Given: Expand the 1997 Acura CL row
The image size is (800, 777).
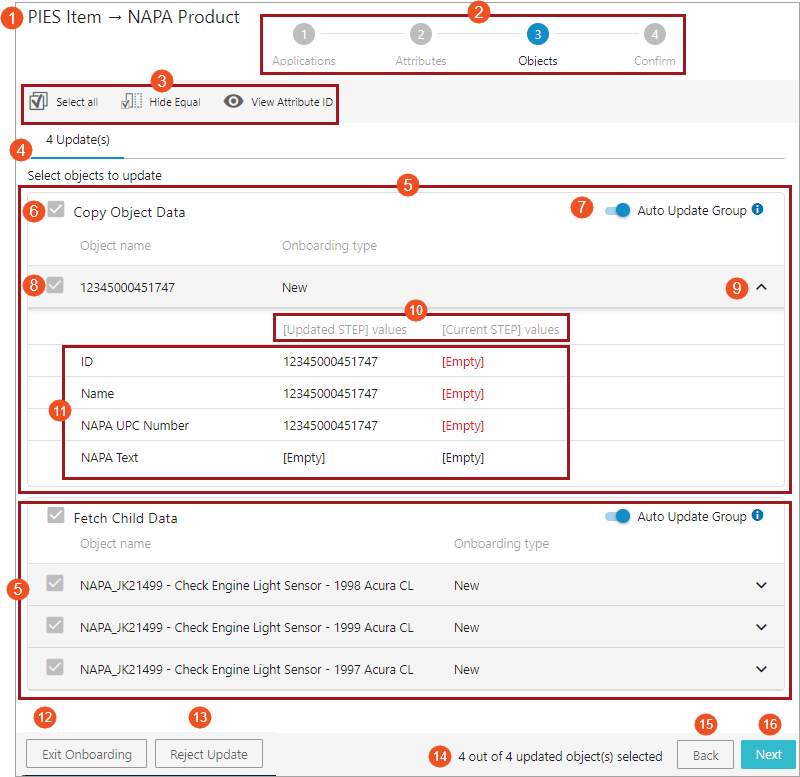Looking at the screenshot, I should (761, 669).
